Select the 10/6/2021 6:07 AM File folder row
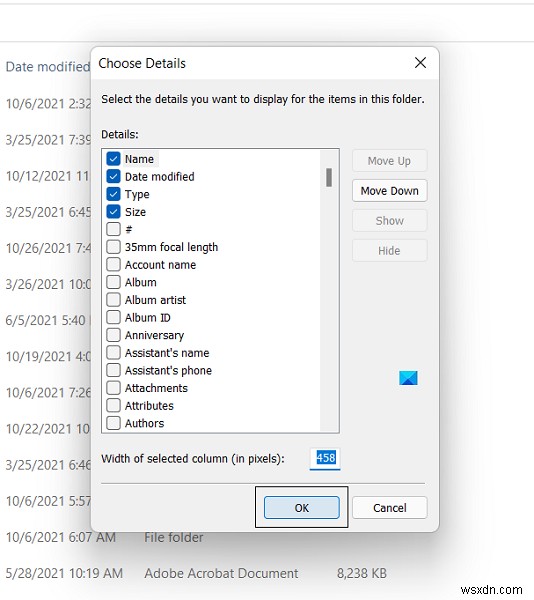534x600 pixels. 104,537
